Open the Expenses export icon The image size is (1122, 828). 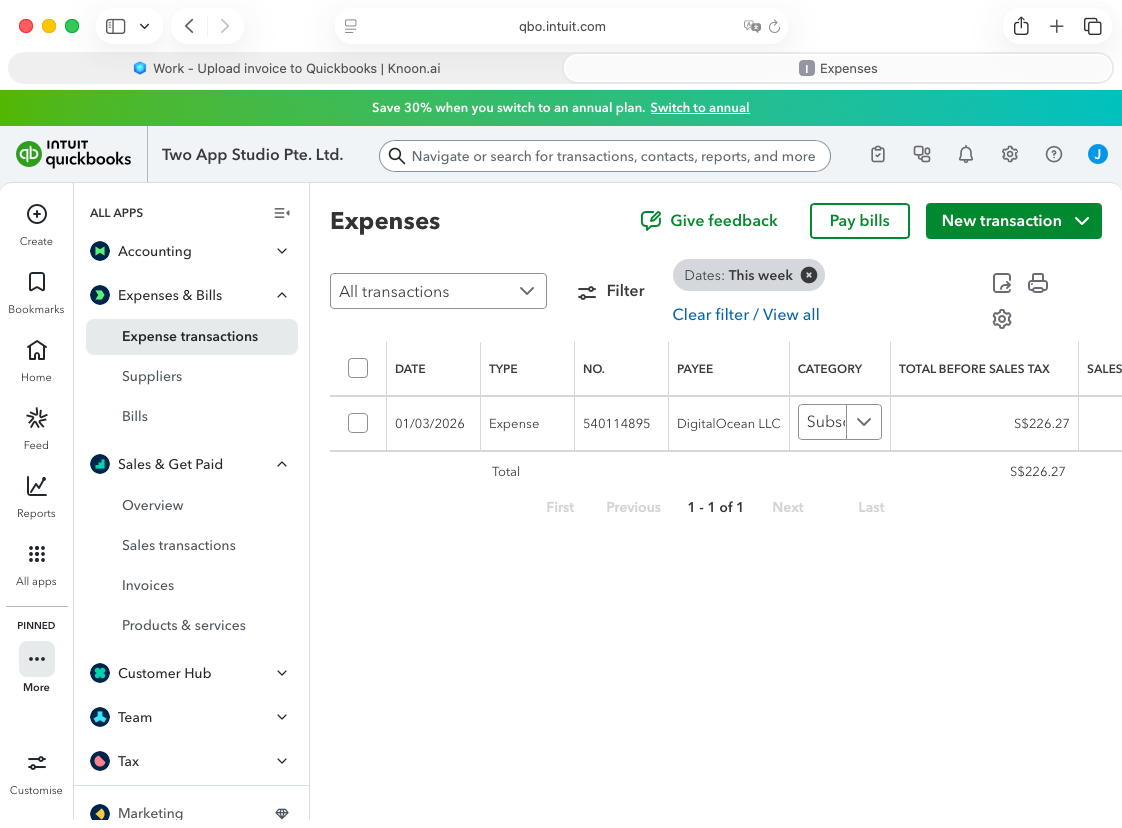point(1002,283)
